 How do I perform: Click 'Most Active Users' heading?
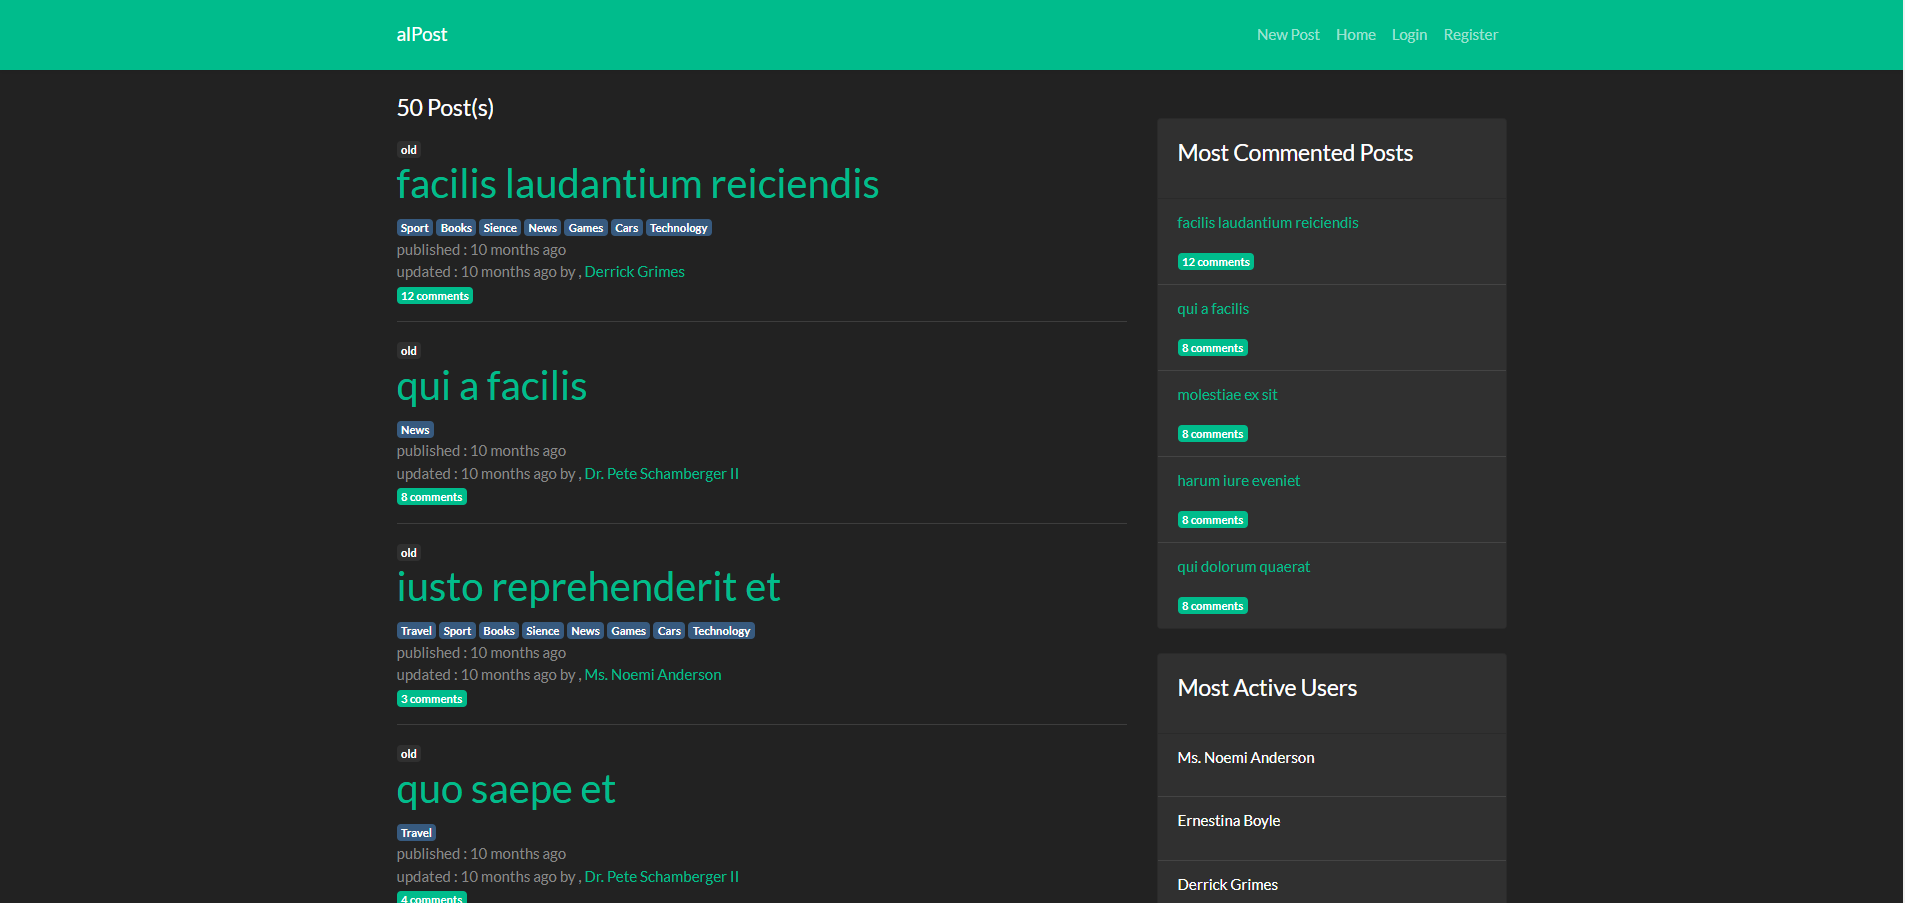[x=1267, y=688]
